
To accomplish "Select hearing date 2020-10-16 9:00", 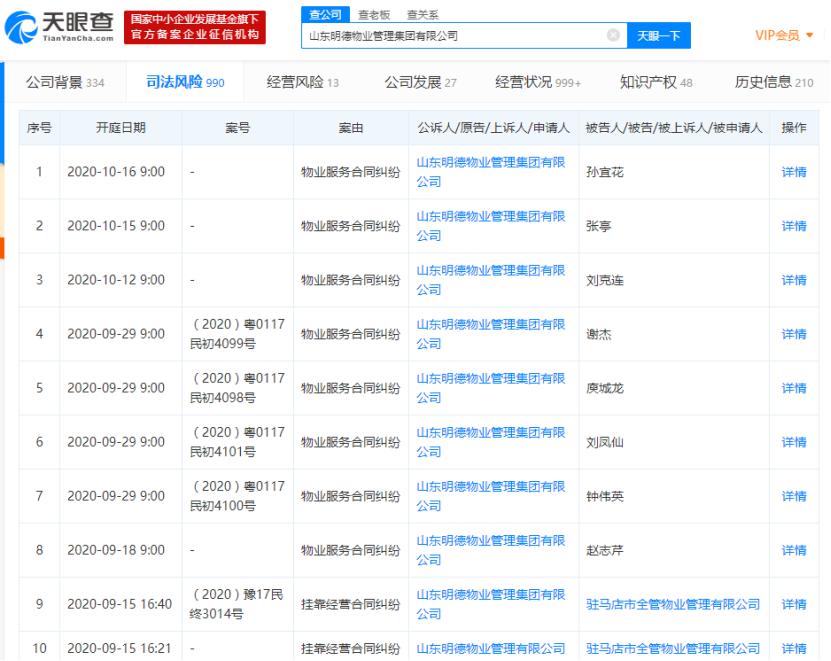I will click(x=116, y=172).
